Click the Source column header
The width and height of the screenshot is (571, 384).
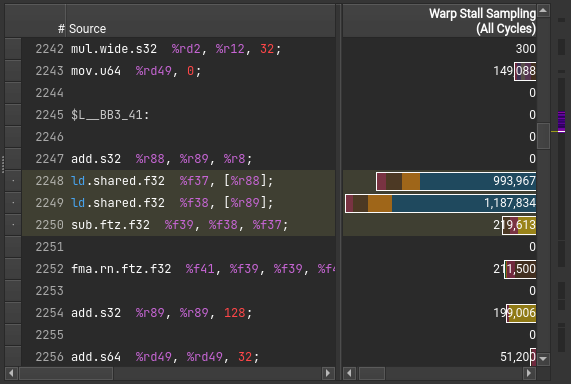tap(200, 21)
